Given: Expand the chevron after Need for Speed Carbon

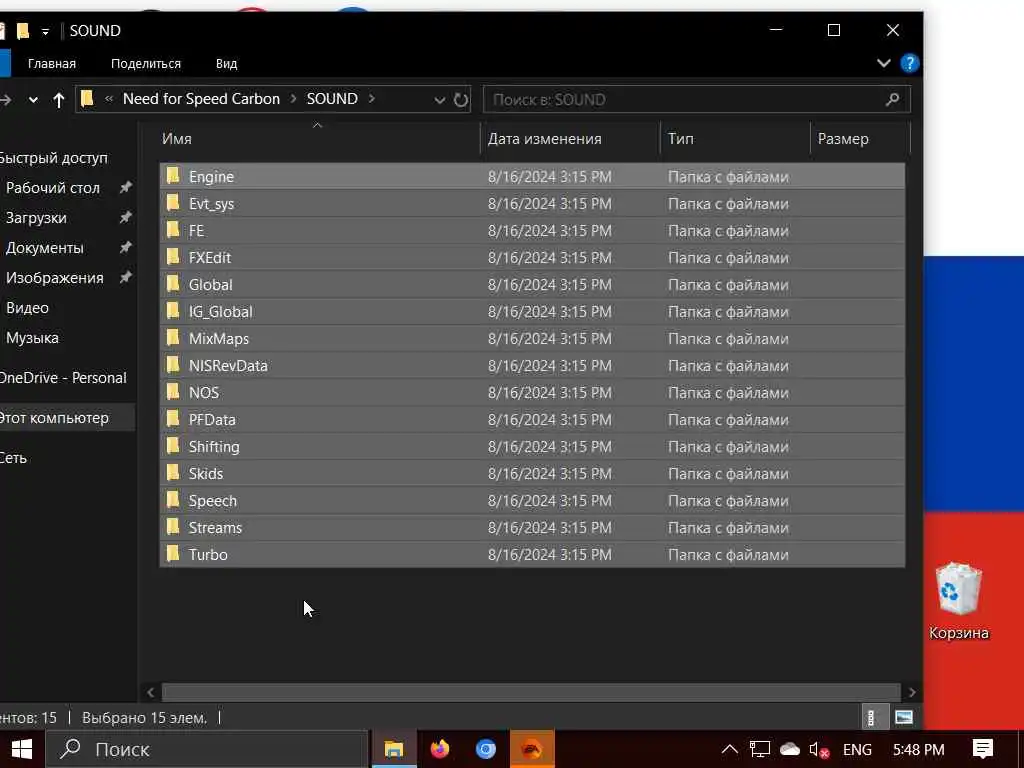Looking at the screenshot, I should coord(293,99).
